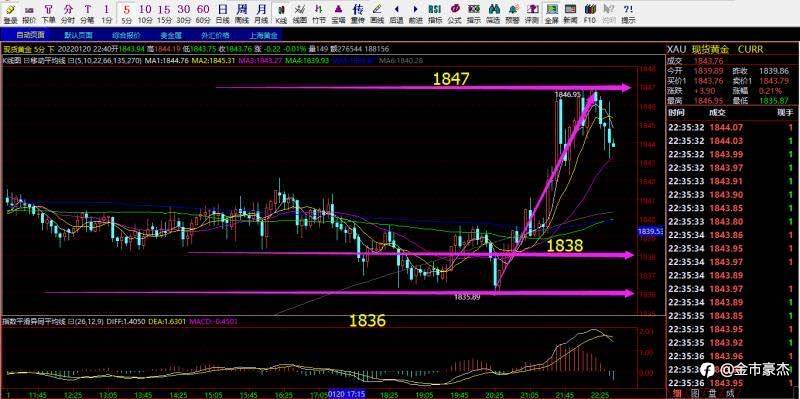This screenshot has height=399, width=800.
Task: Open the 外汇价格 forex prices tab
Action: click(x=215, y=35)
